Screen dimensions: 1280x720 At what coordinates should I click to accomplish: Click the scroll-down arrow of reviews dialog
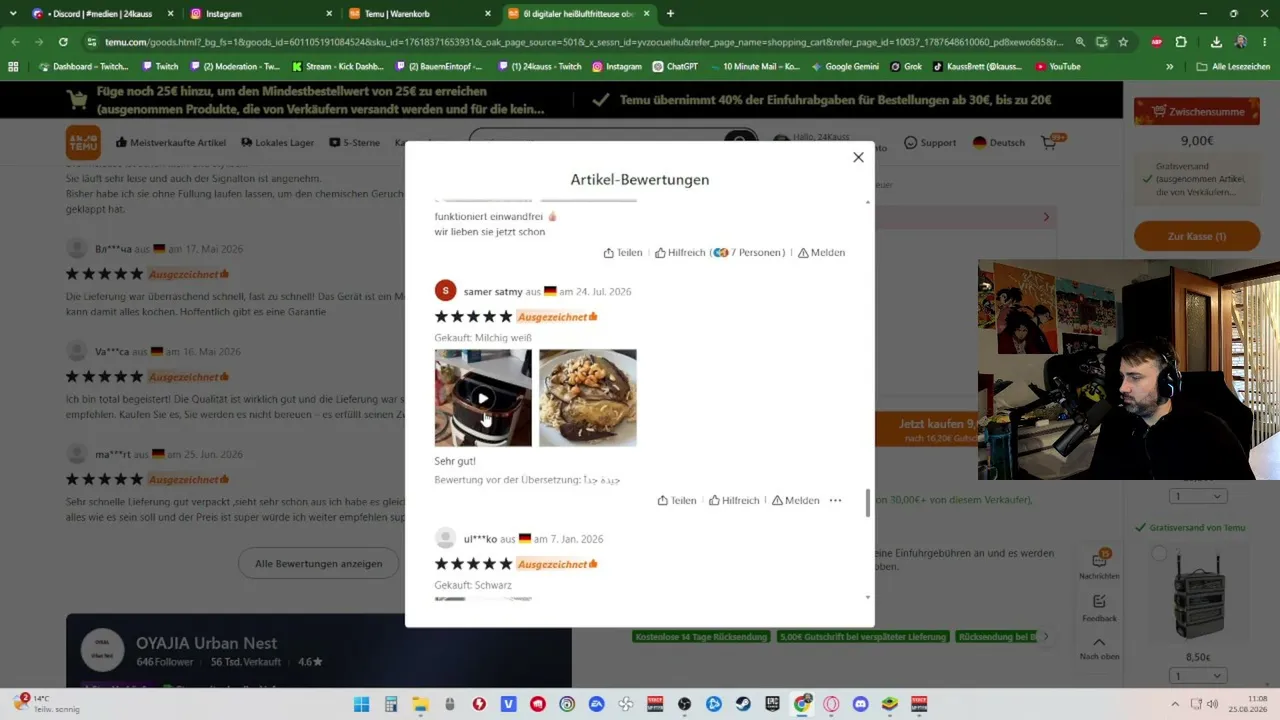pyautogui.click(x=868, y=597)
